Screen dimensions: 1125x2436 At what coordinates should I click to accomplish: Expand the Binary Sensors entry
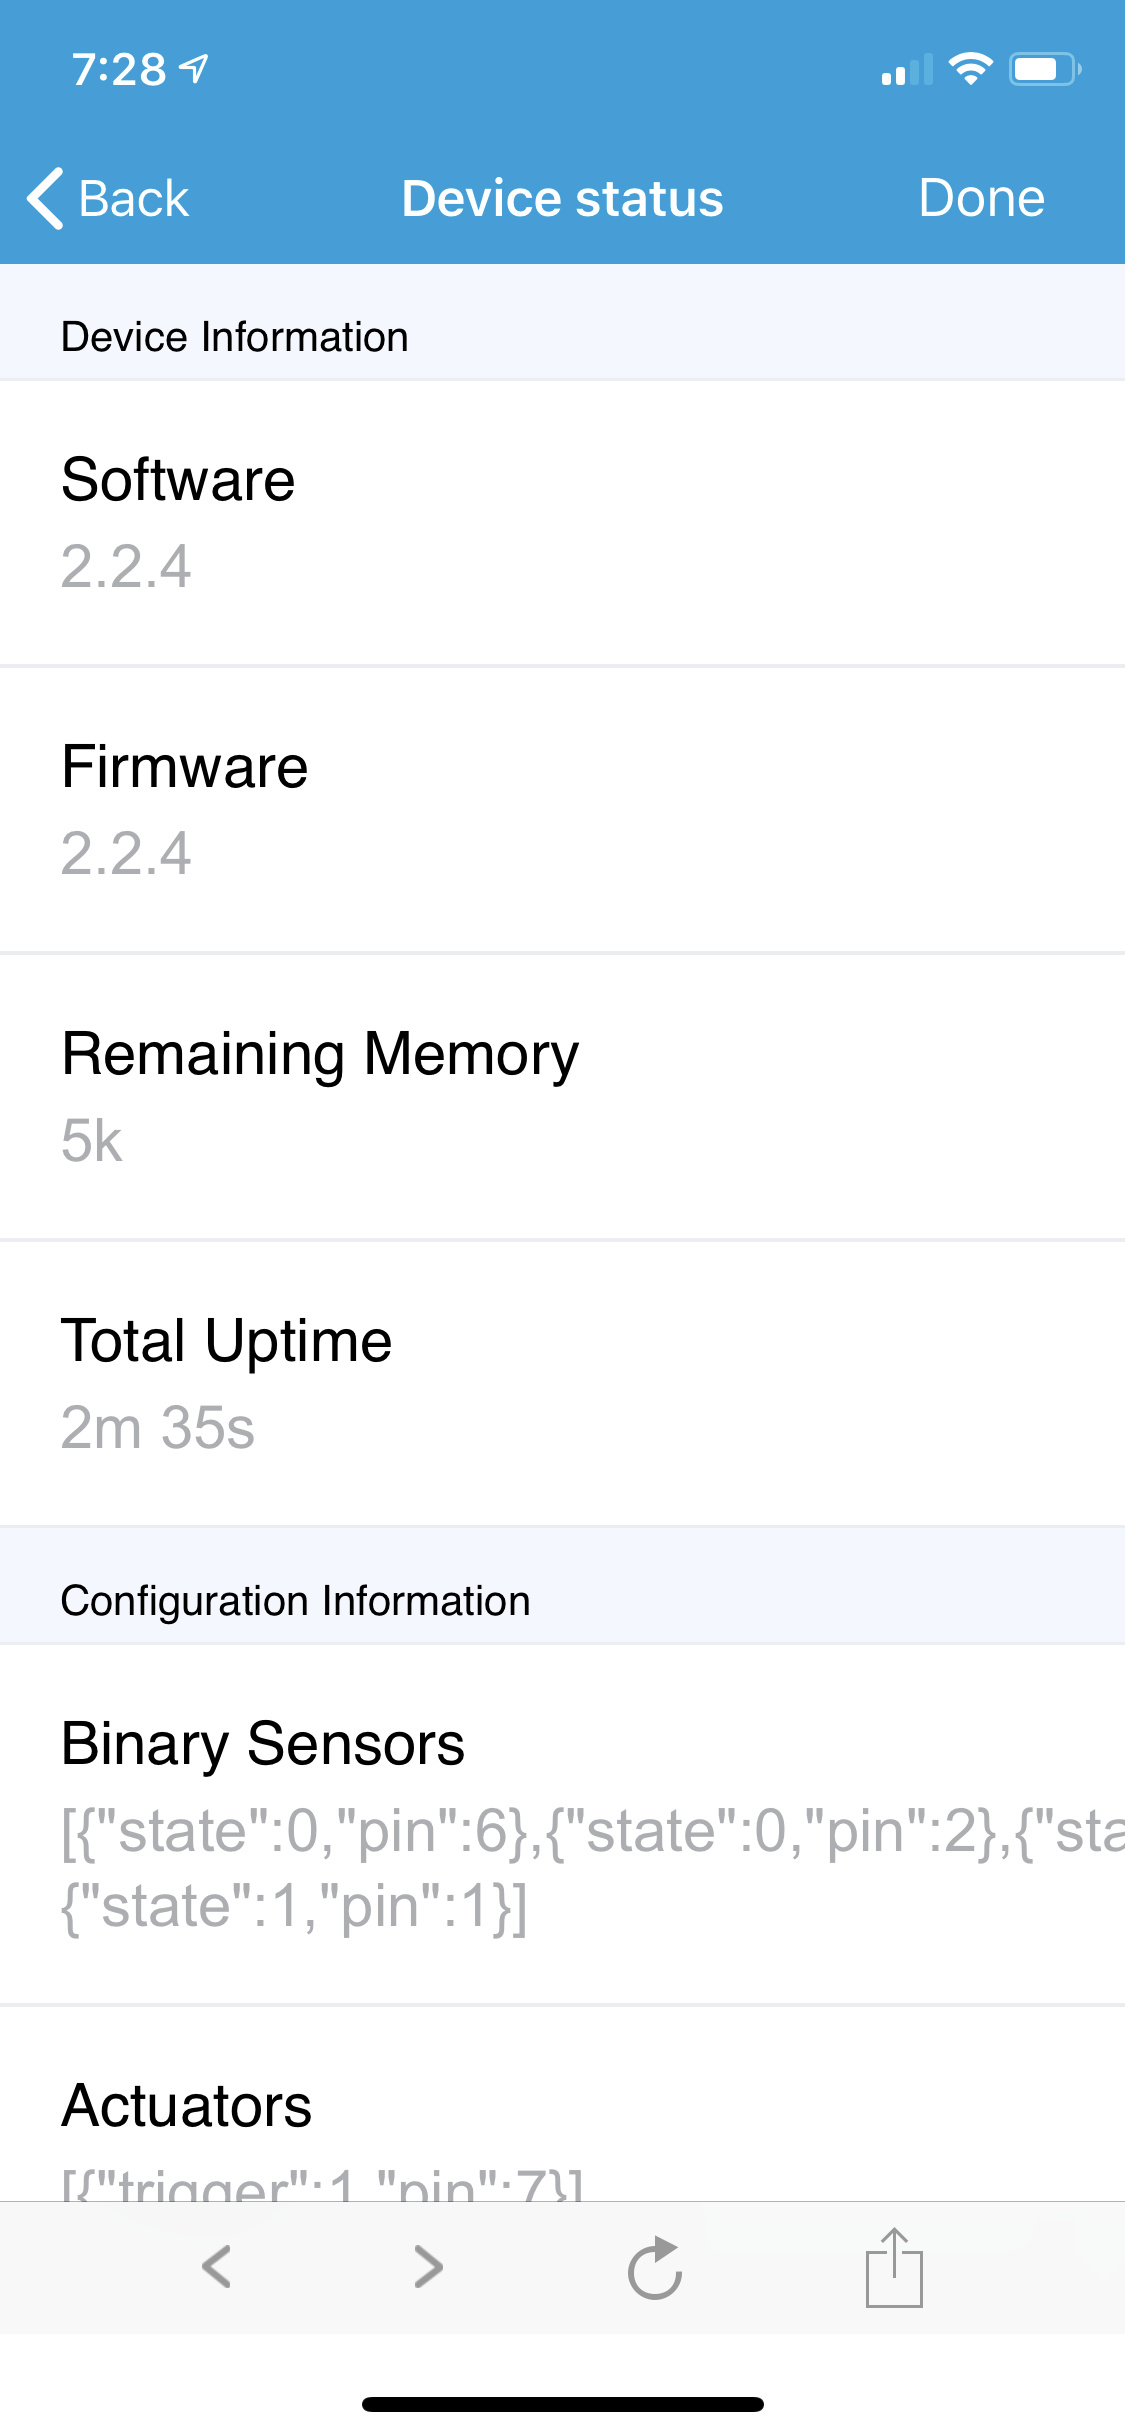(562, 1820)
